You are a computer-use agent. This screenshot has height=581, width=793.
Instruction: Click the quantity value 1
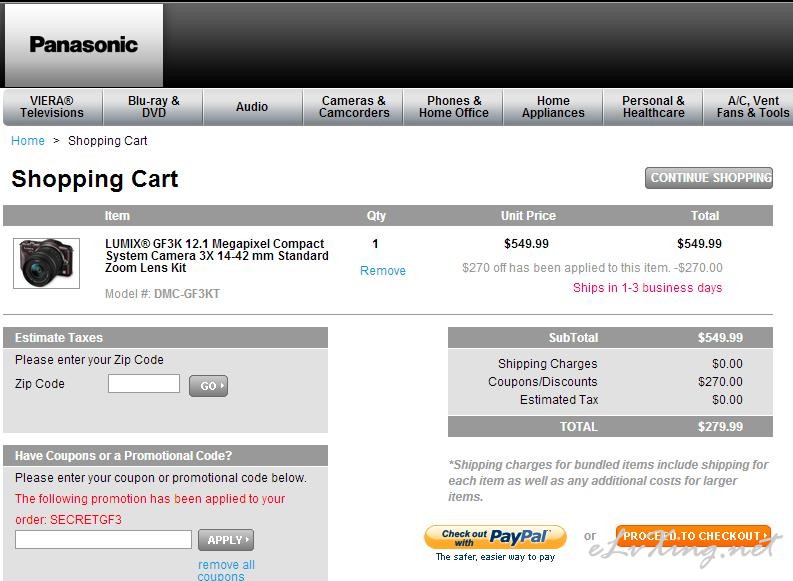tap(375, 244)
